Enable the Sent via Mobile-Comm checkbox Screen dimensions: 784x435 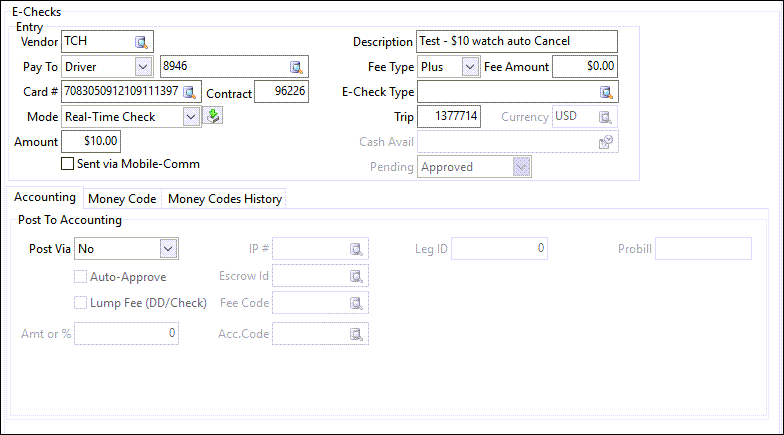point(68,163)
